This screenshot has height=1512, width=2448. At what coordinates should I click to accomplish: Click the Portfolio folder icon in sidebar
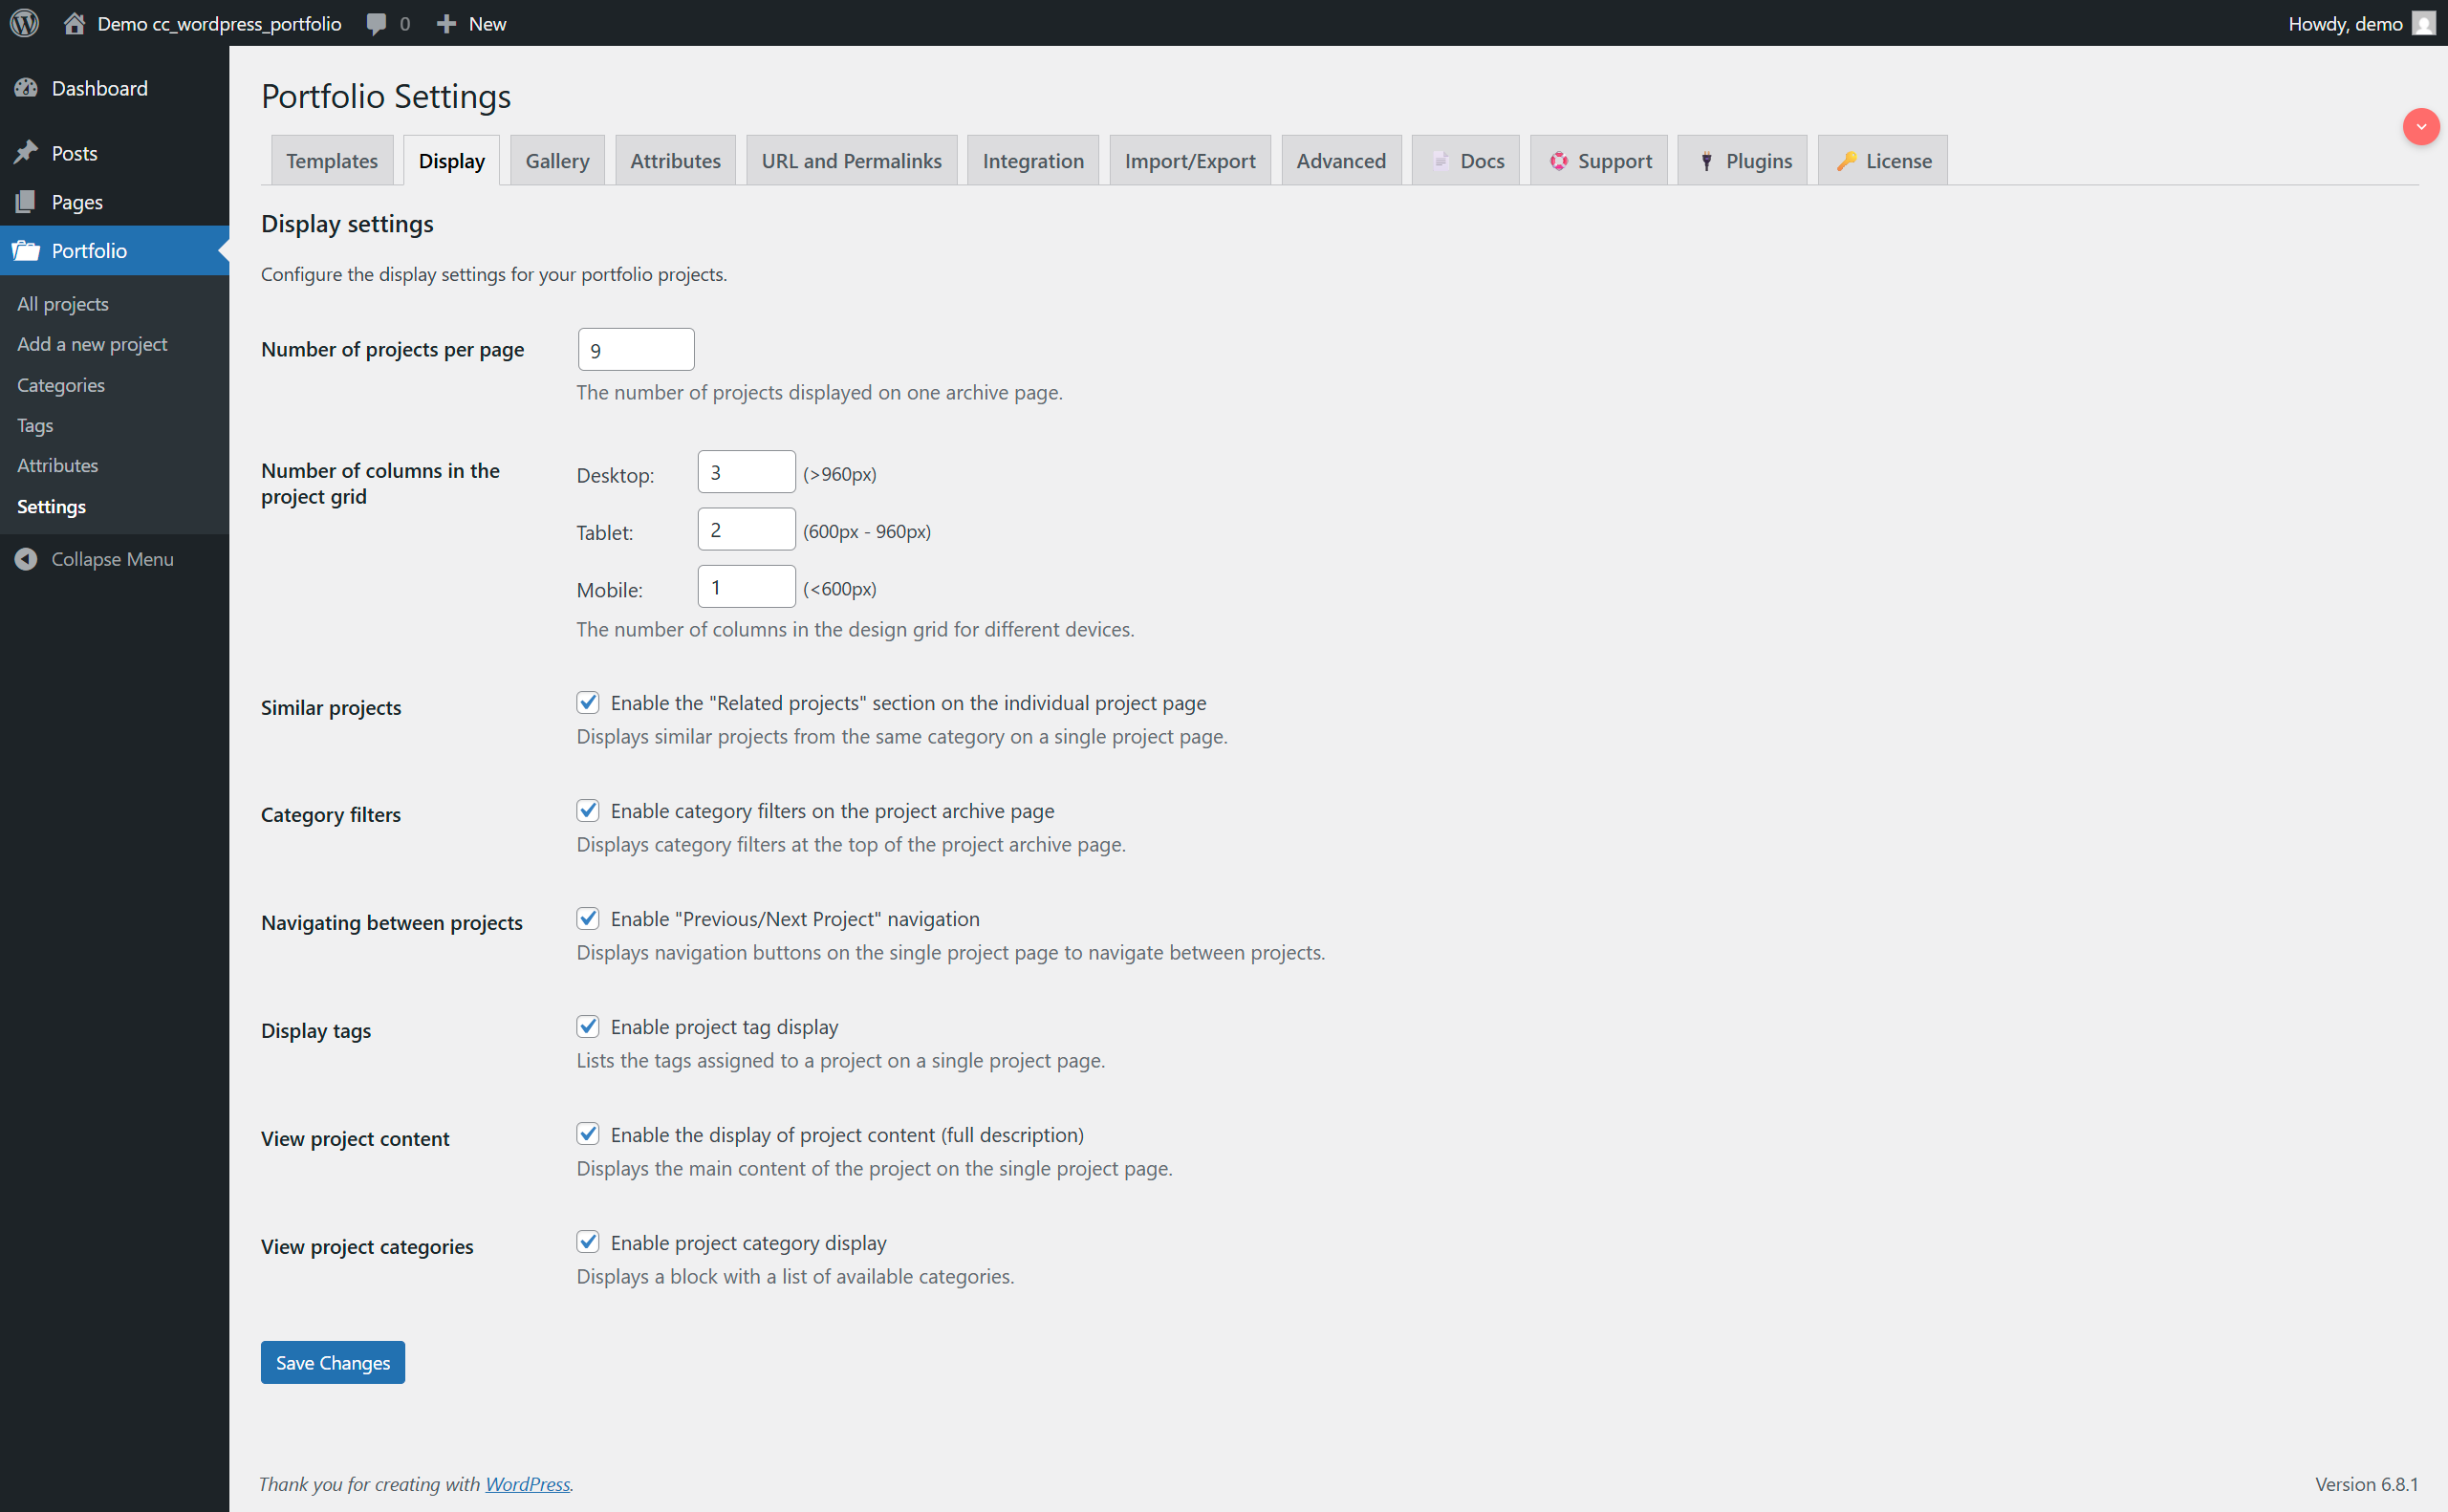click(x=27, y=250)
